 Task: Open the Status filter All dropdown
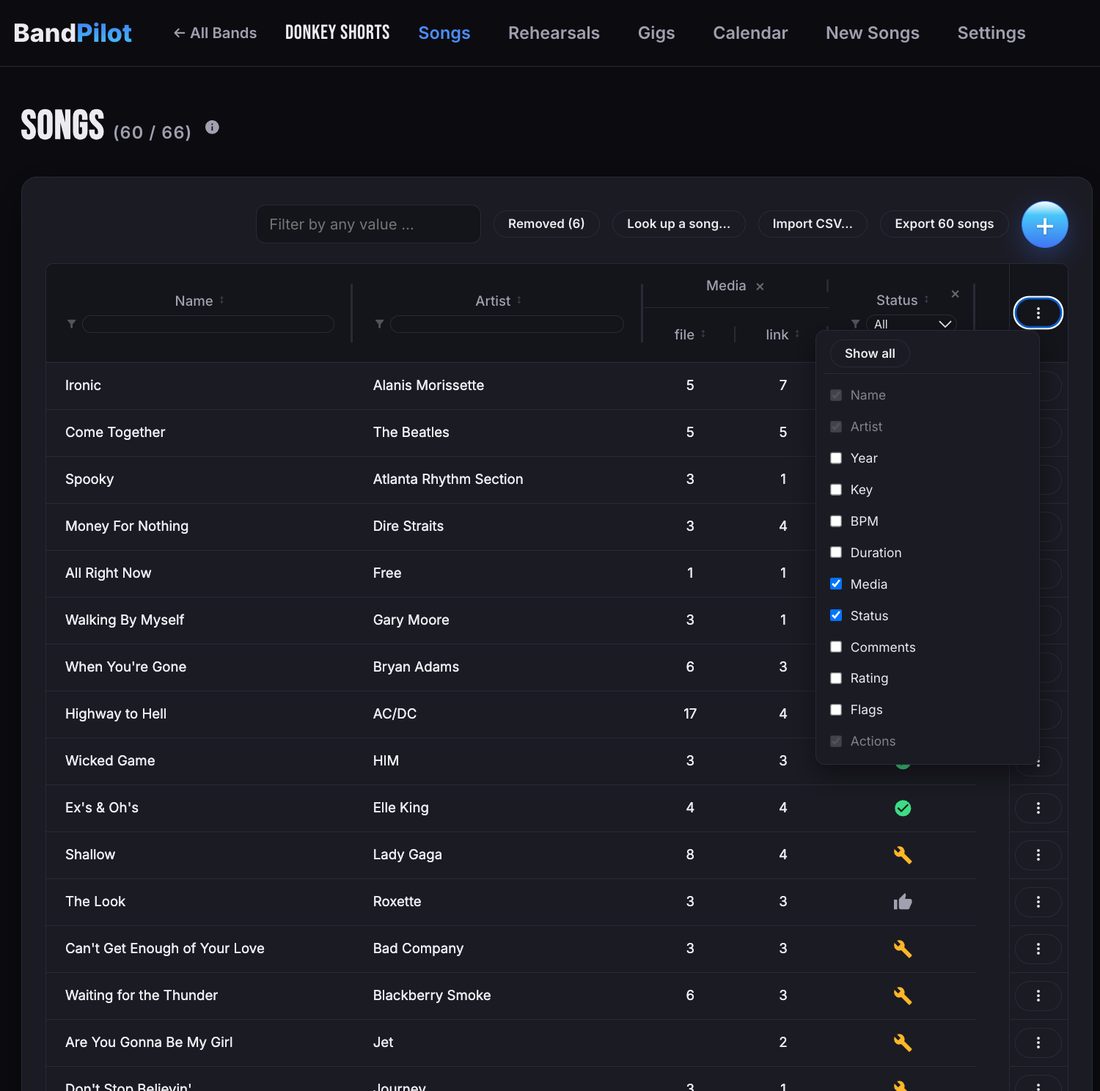[x=911, y=323]
